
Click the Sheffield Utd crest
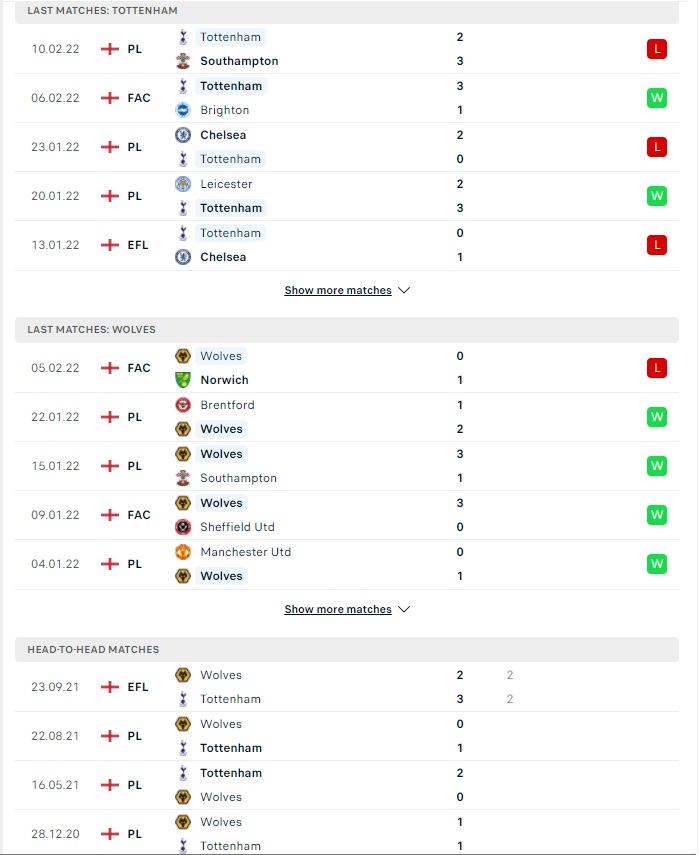183,527
